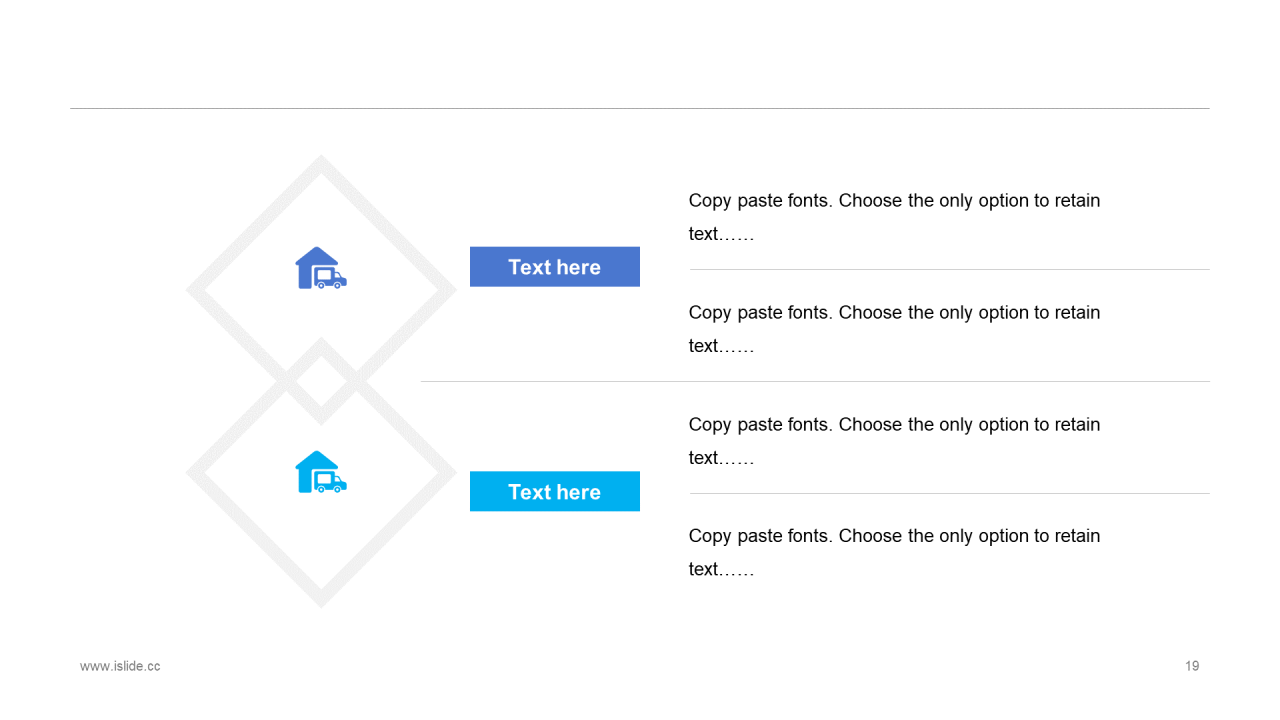This screenshot has width=1280, height=720.
Task: Select the dark blue 'Text here' label
Action: 555,267
